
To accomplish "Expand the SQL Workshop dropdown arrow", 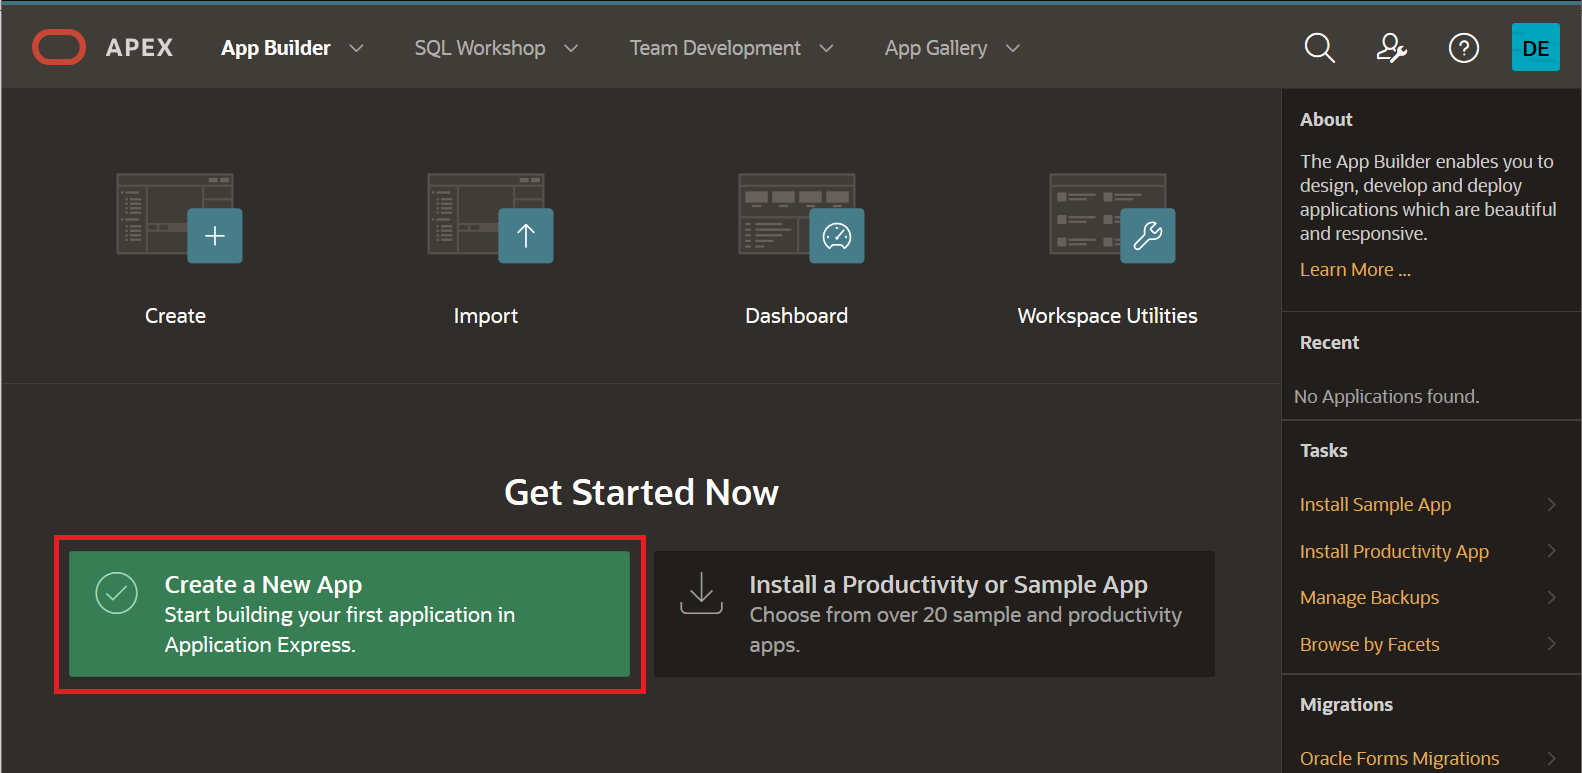I will 571,48.
